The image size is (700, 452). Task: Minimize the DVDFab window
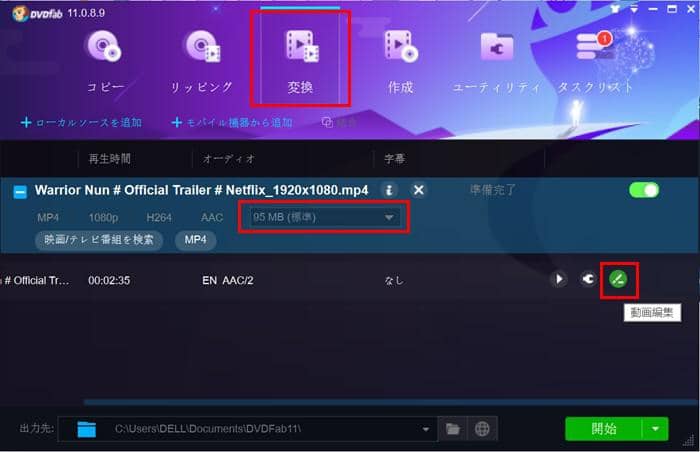point(653,9)
